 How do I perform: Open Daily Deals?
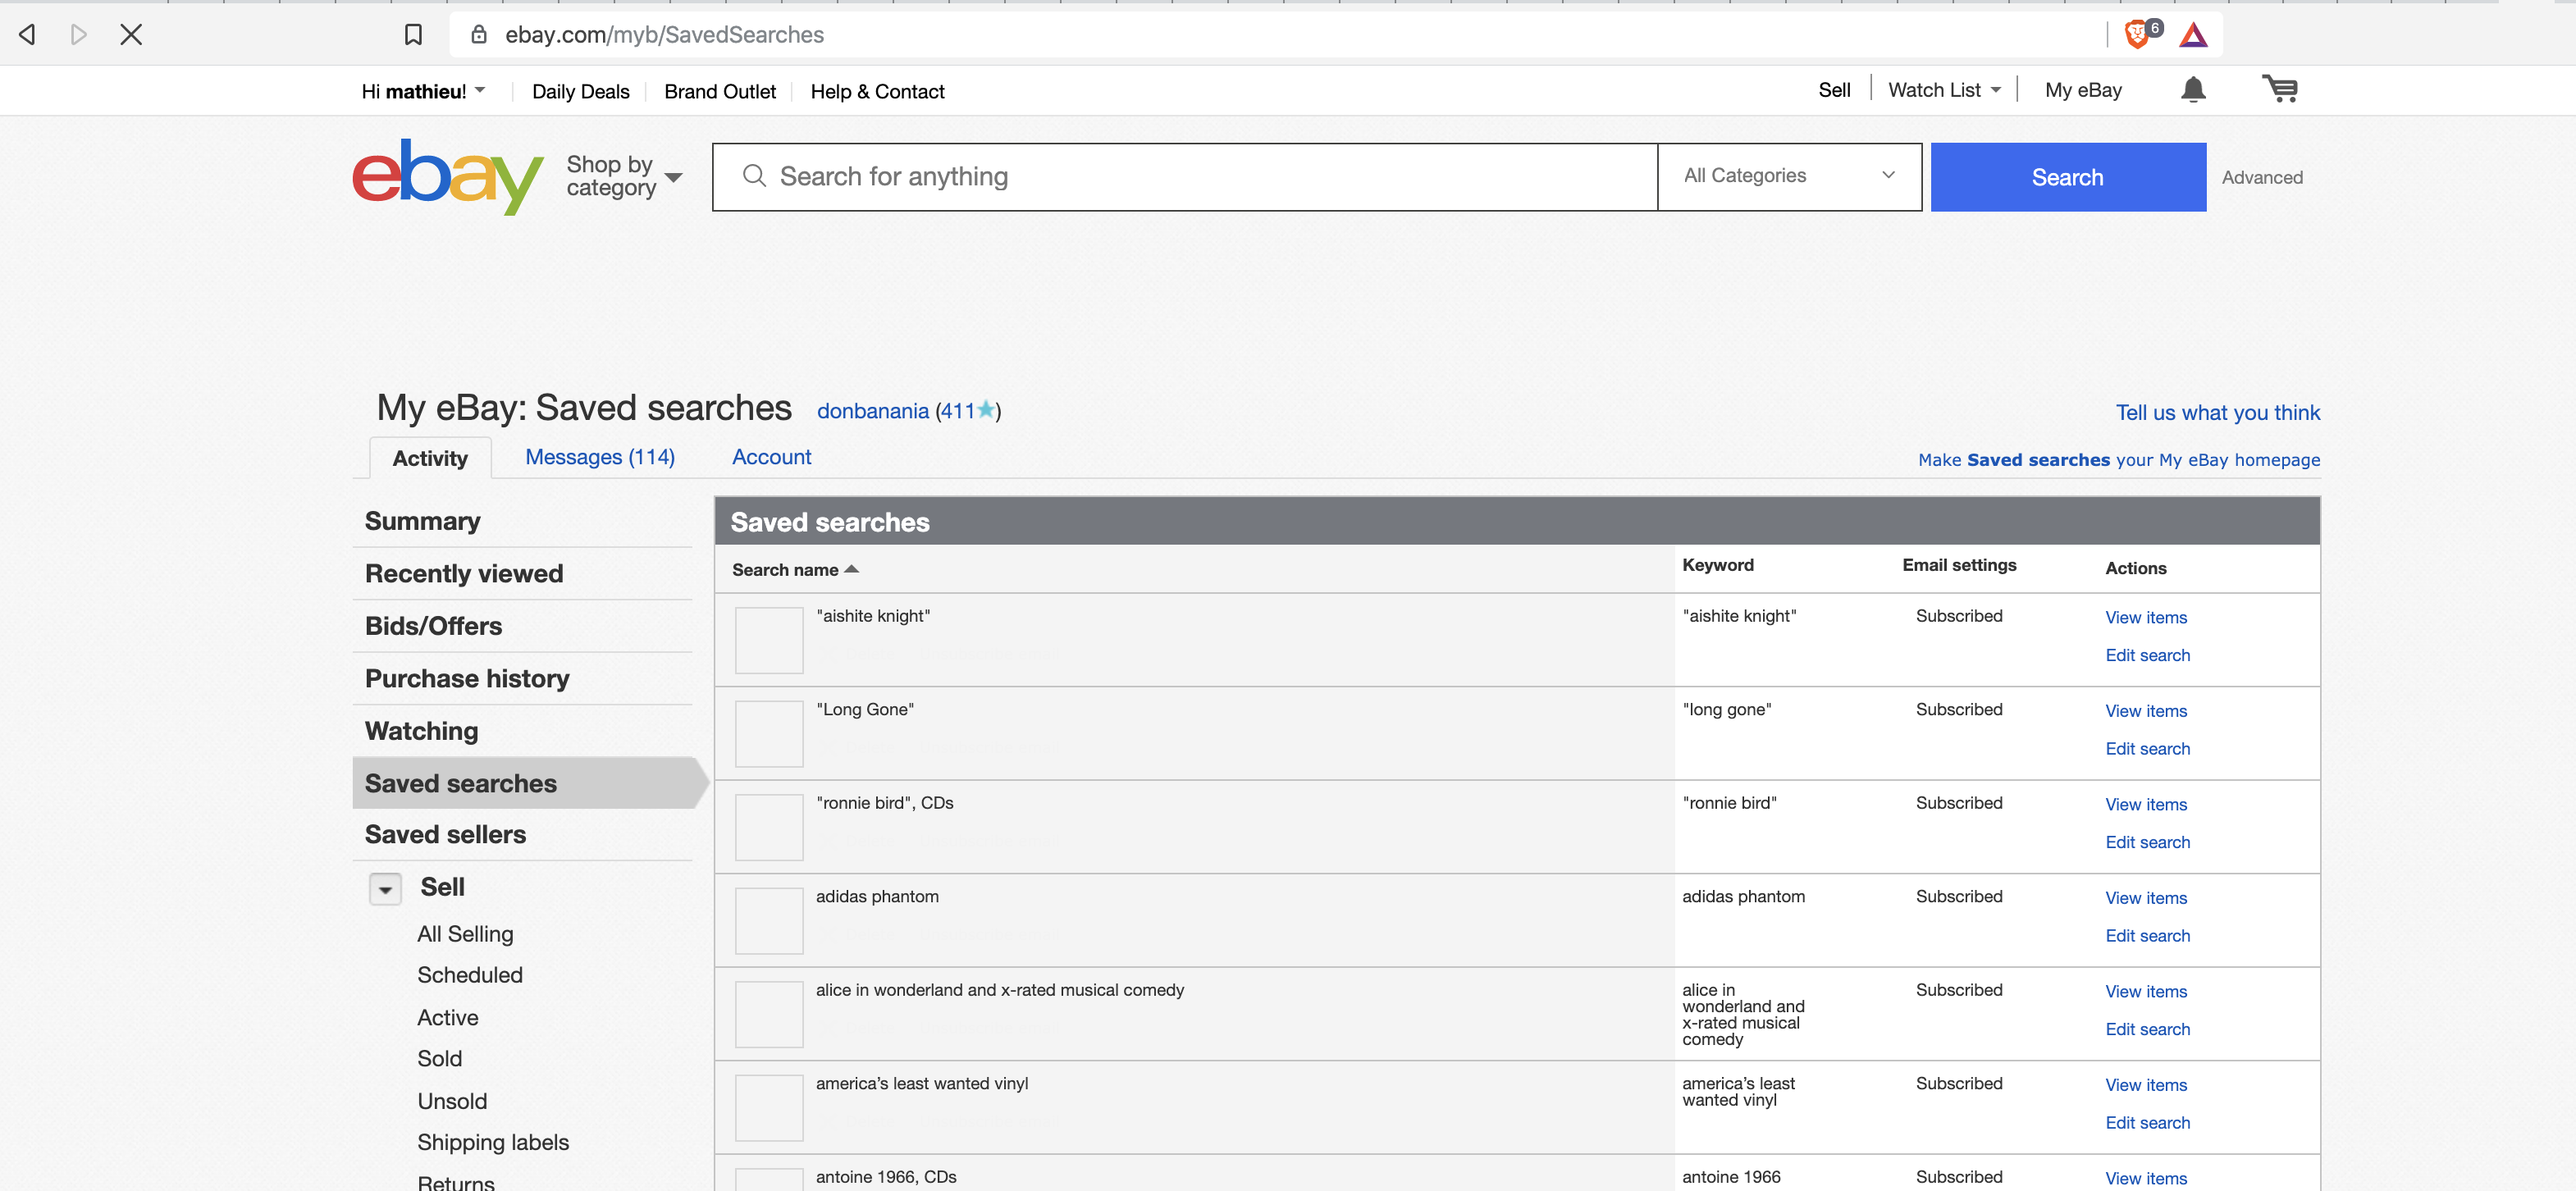click(x=580, y=91)
